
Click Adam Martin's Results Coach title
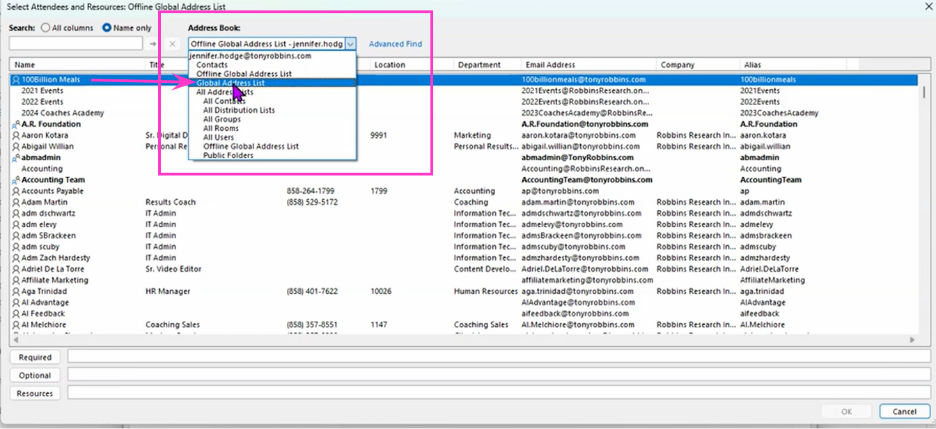(x=171, y=202)
